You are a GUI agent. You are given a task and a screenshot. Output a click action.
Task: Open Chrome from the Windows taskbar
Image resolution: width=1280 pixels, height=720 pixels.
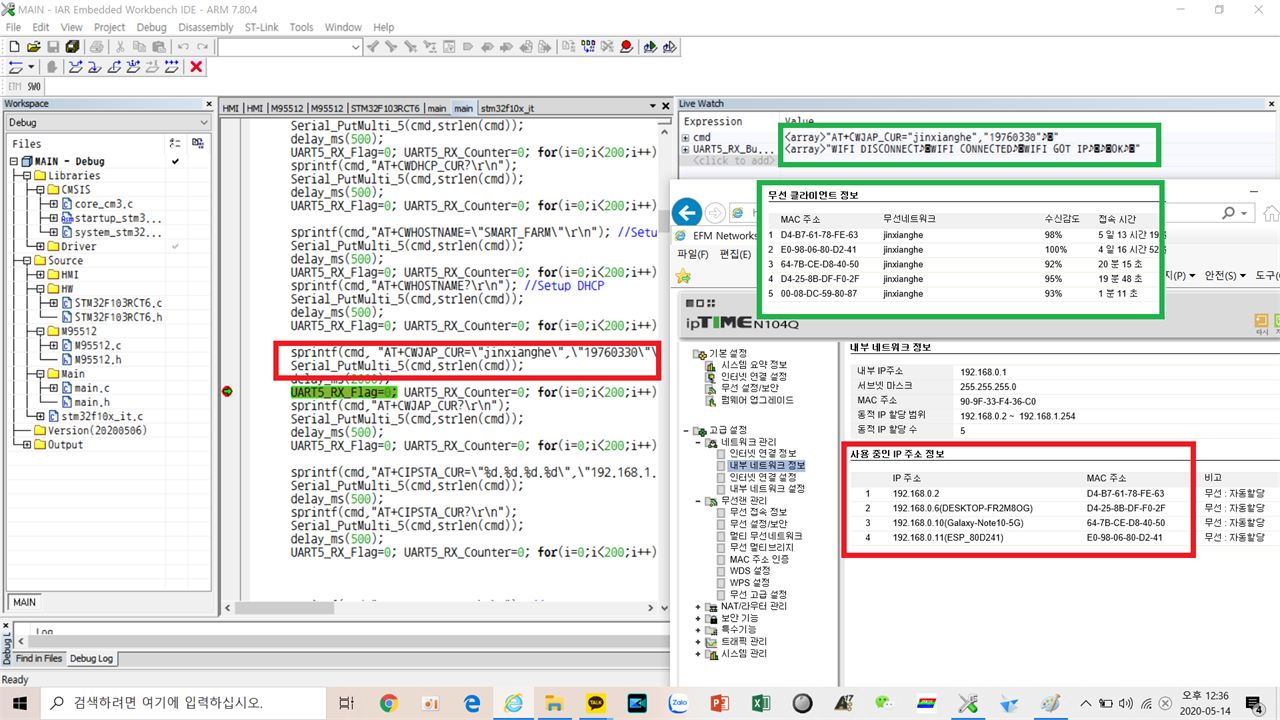click(389, 703)
